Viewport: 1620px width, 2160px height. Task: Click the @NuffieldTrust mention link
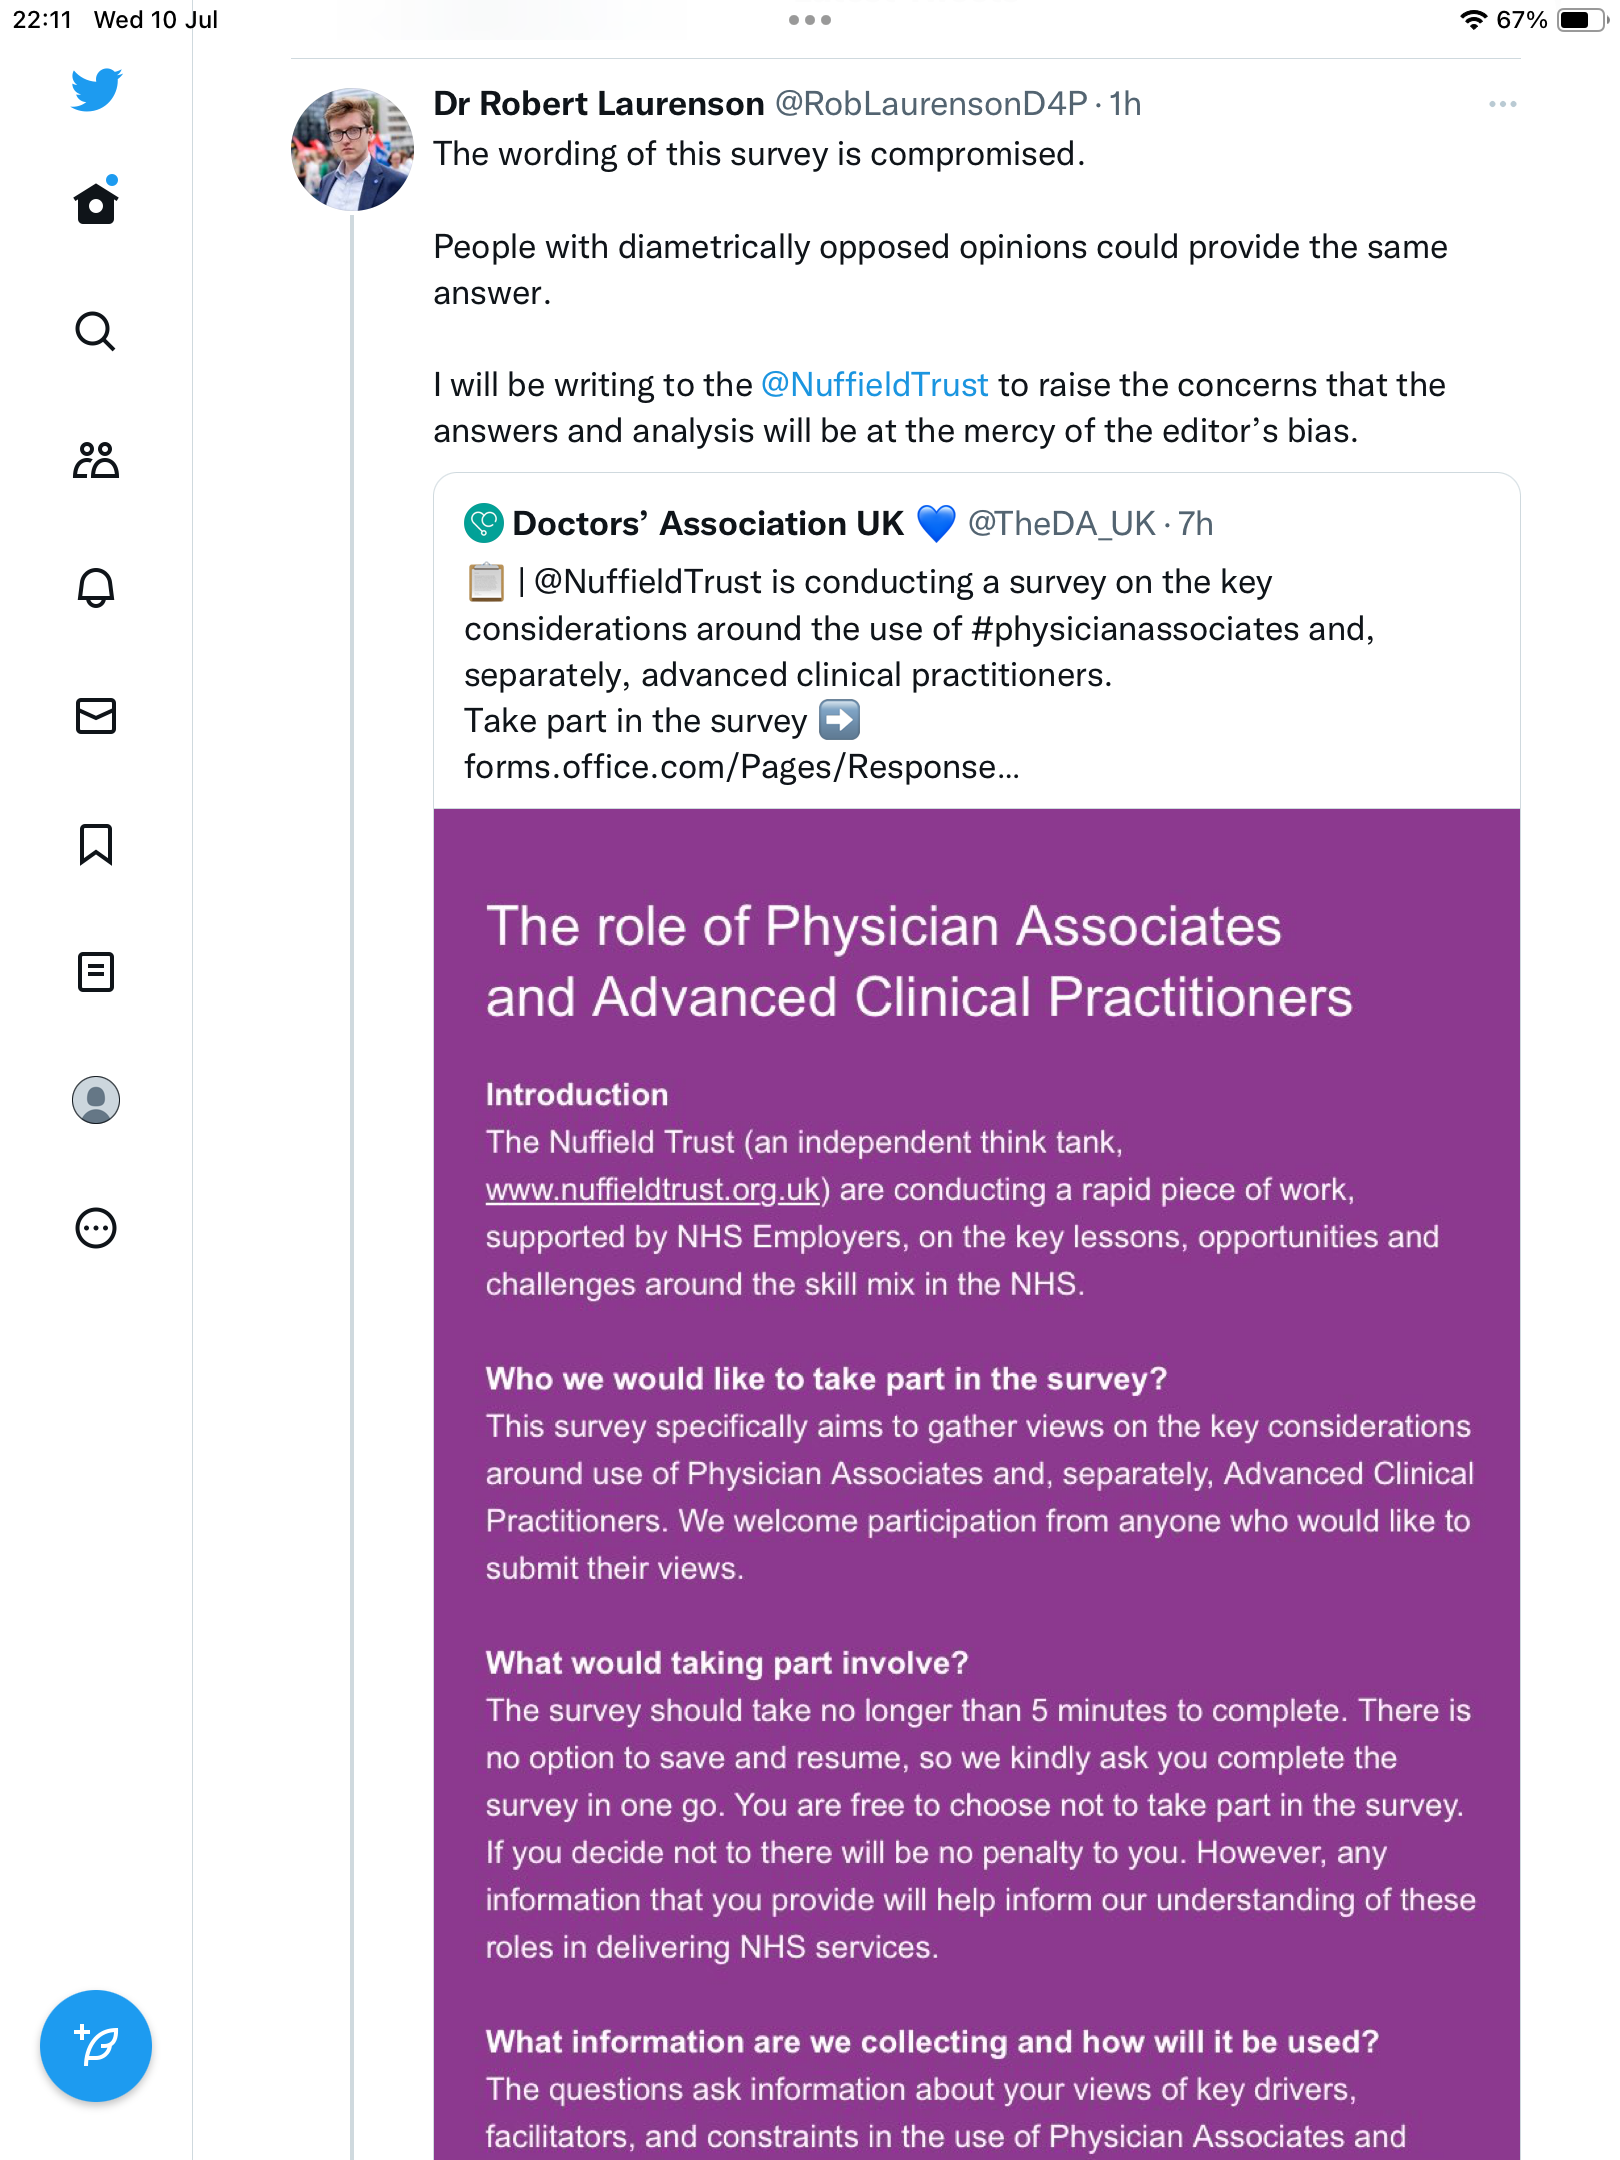pyautogui.click(x=874, y=385)
